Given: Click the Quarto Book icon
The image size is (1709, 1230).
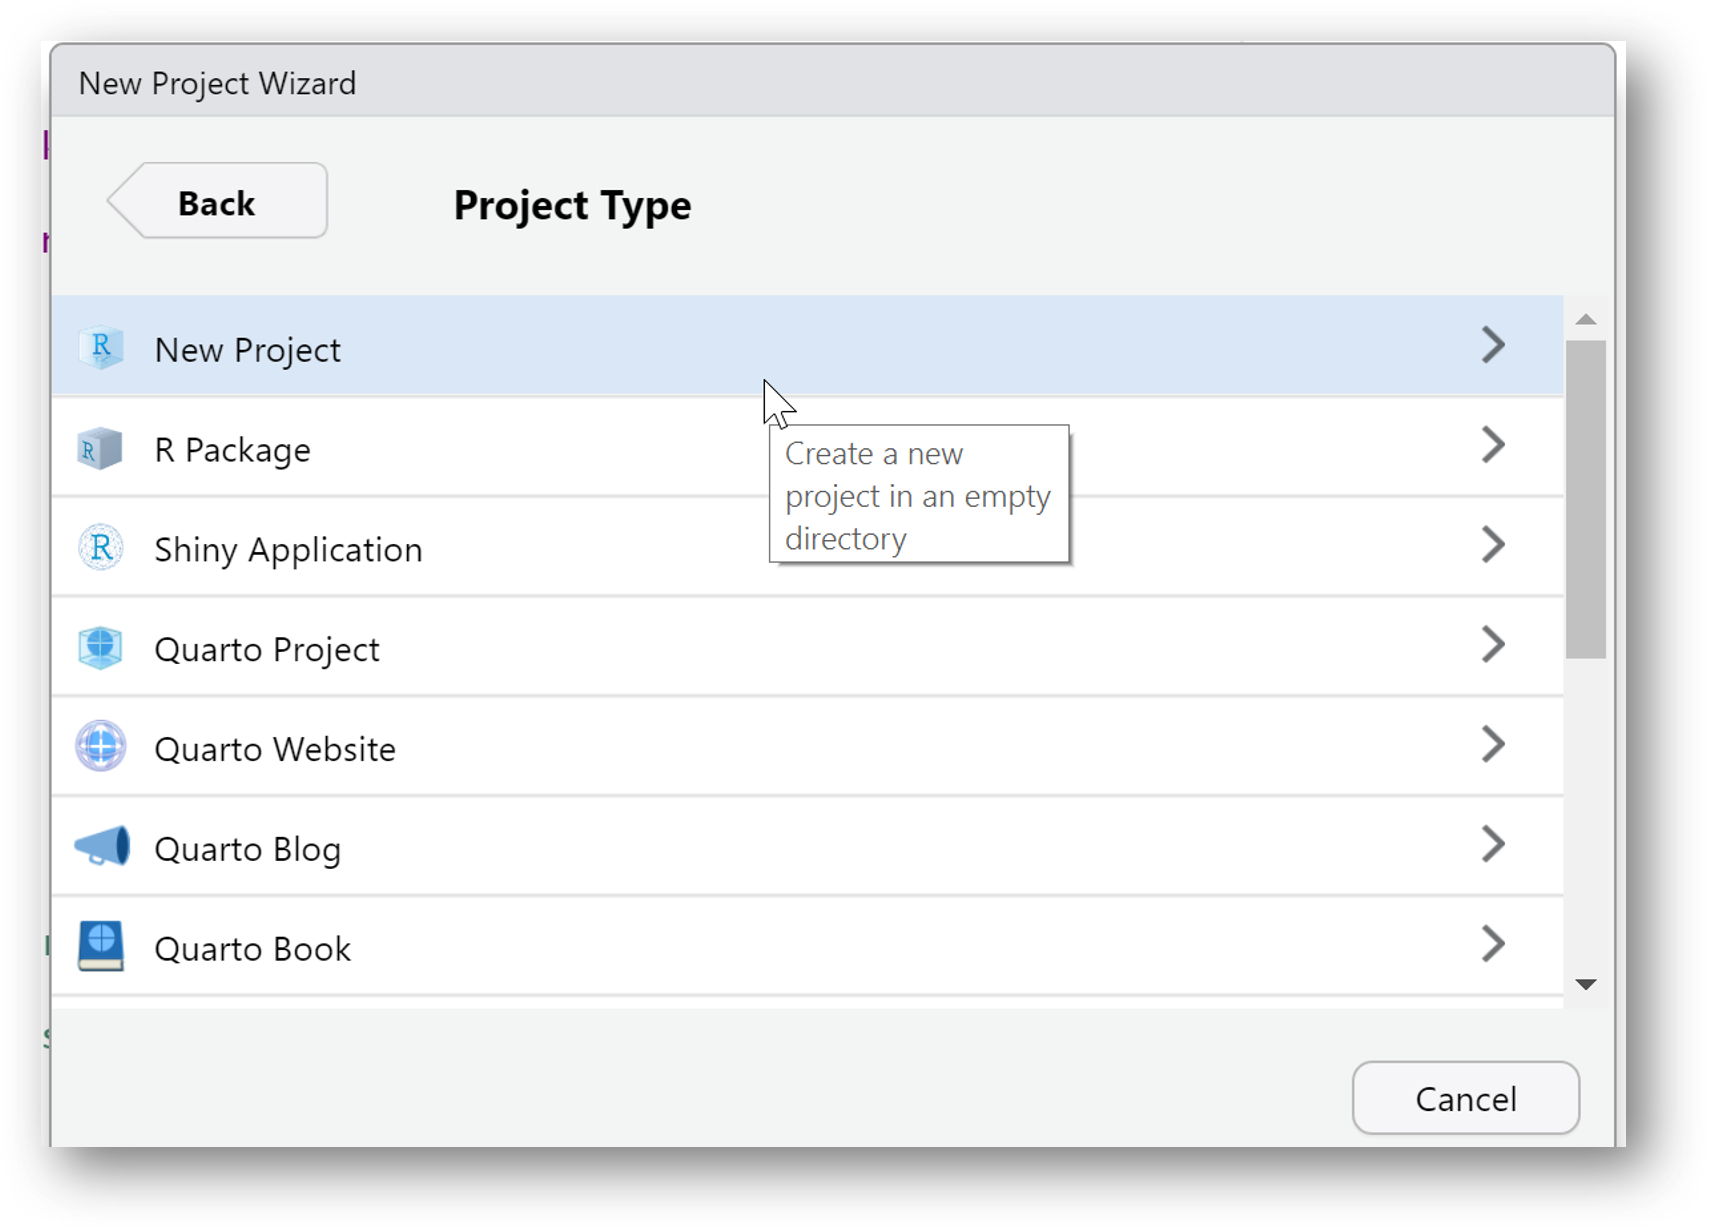Looking at the screenshot, I should point(101,946).
